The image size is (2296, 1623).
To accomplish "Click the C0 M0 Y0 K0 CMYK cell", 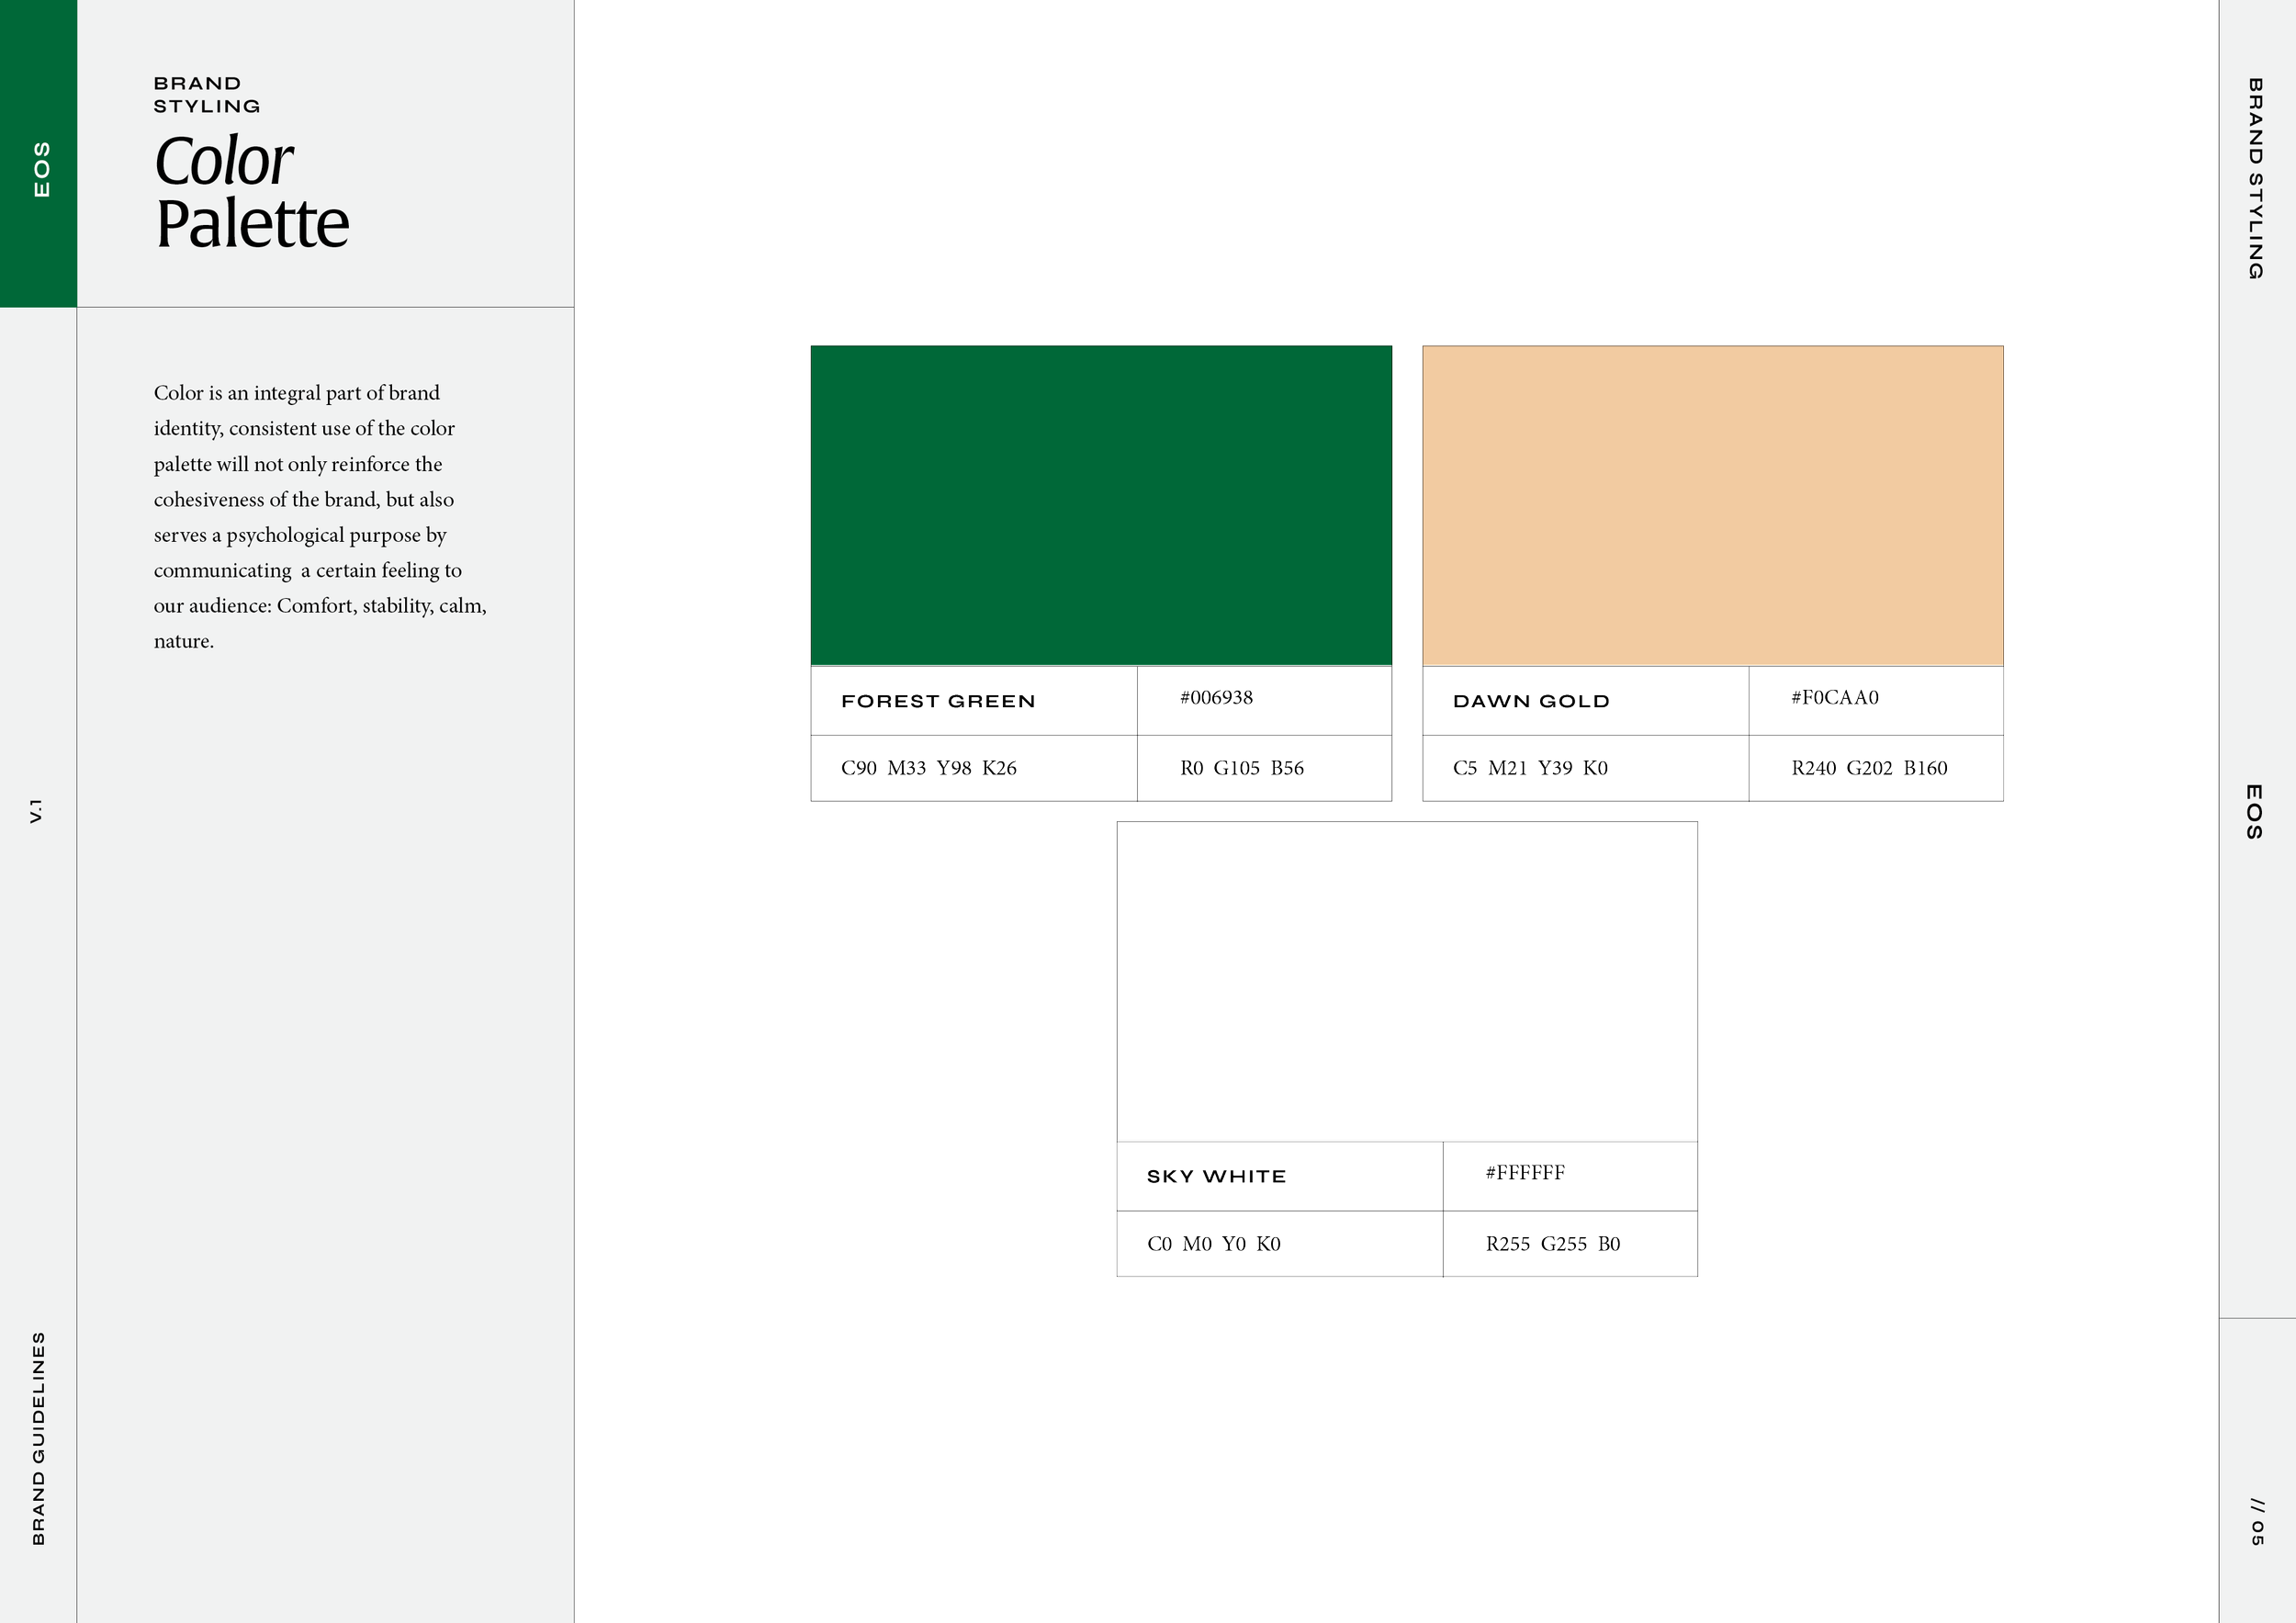I will coord(1213,1244).
